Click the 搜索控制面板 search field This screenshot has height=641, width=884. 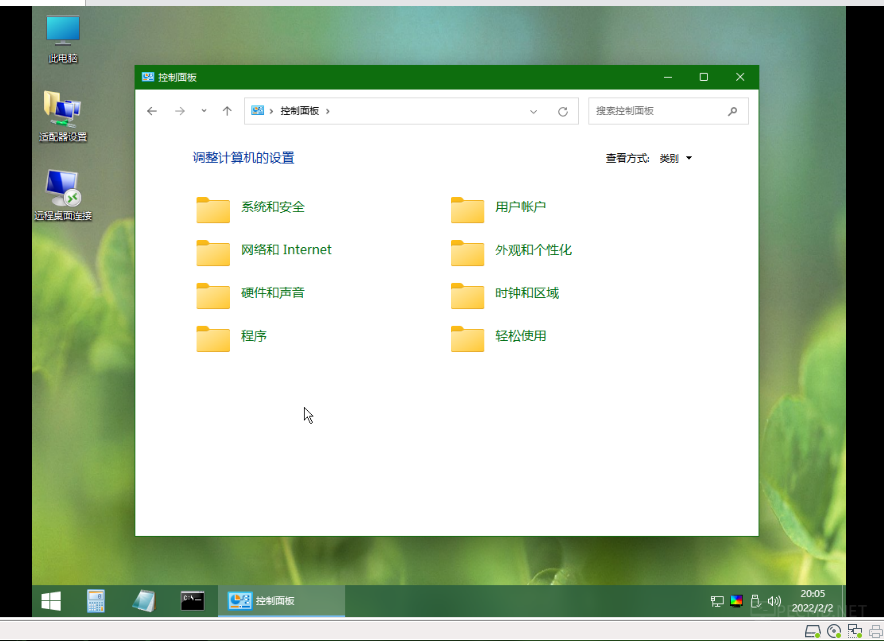[668, 111]
